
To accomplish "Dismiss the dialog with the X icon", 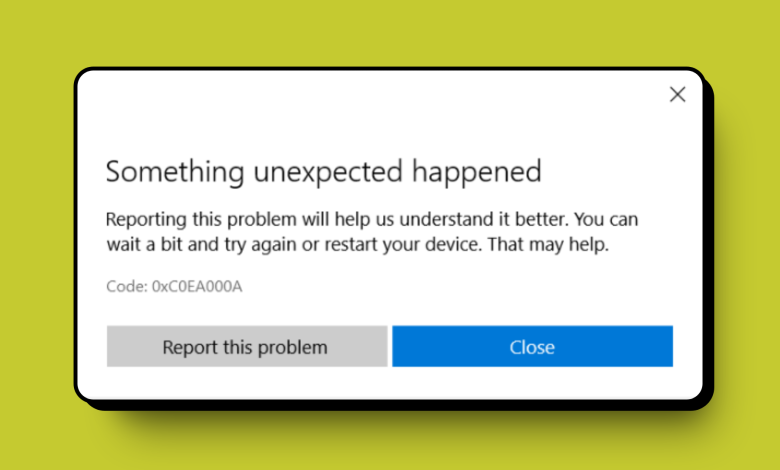I will [x=677, y=95].
